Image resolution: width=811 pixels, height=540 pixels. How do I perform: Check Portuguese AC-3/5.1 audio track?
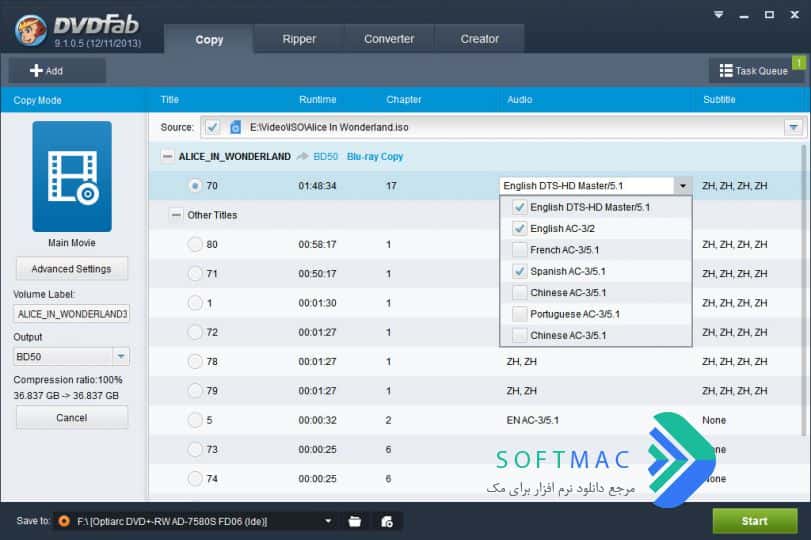pyautogui.click(x=519, y=314)
